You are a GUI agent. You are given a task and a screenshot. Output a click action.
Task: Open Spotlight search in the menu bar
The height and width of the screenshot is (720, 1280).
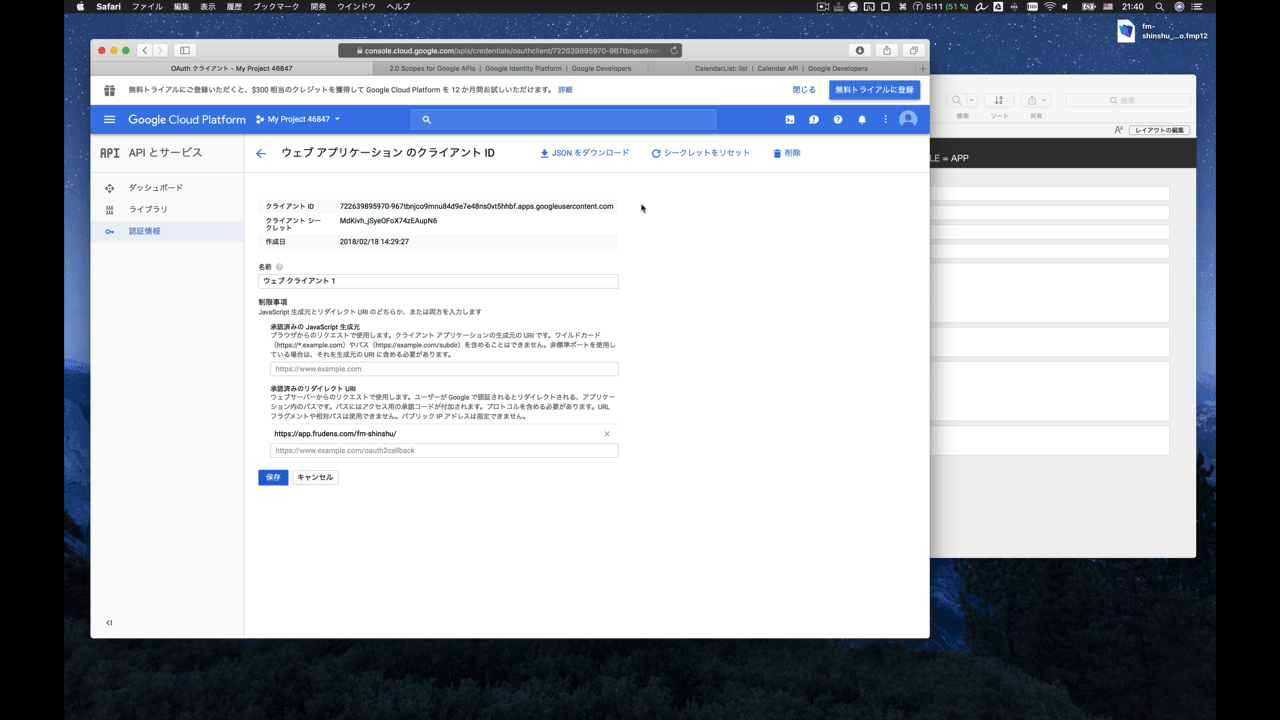tap(1160, 7)
